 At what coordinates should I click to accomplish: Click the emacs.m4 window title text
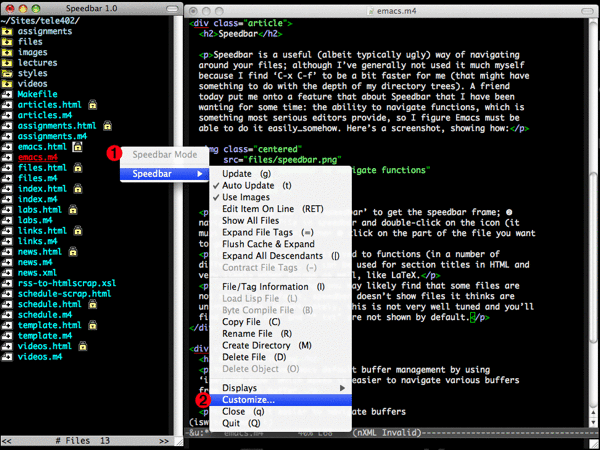click(x=396, y=11)
